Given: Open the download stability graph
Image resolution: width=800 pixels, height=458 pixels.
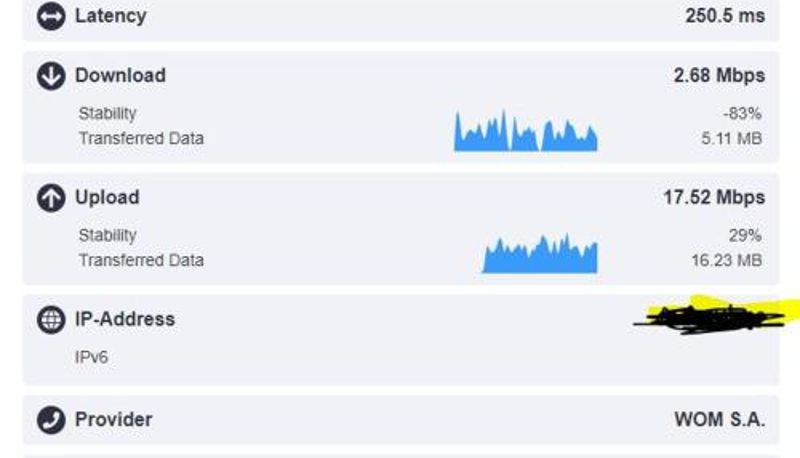Looking at the screenshot, I should click(x=525, y=132).
